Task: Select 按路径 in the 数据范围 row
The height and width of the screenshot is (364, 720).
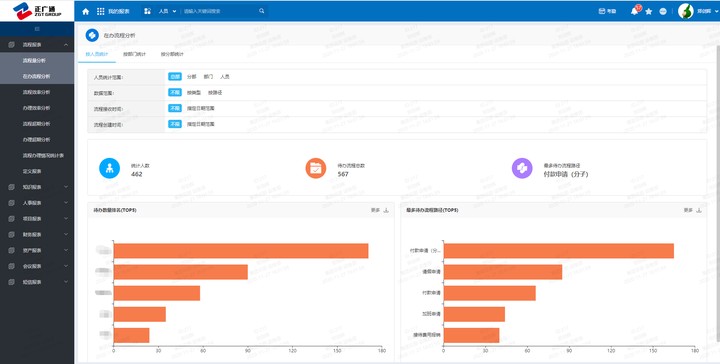Action: click(215, 92)
